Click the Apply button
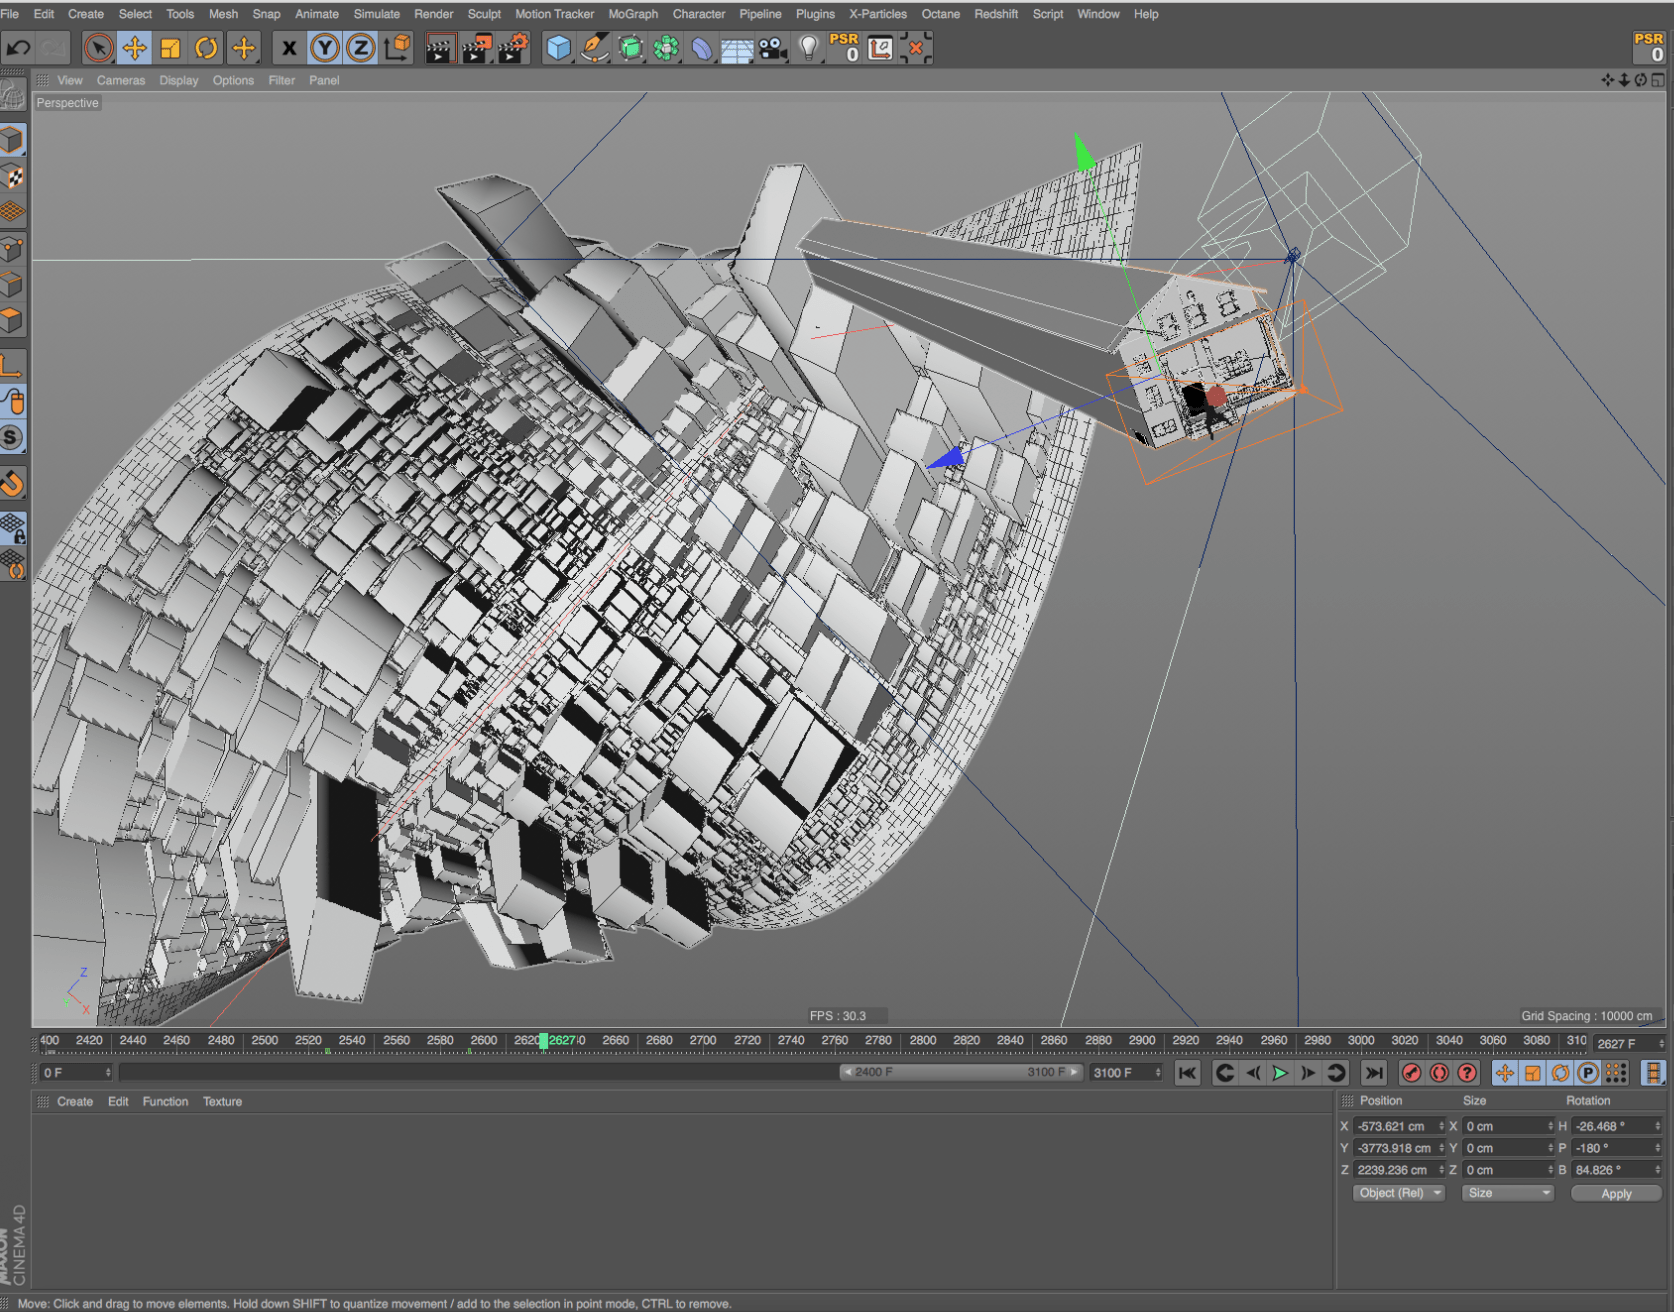Screen dimensions: 1674x1312 (x=1615, y=1193)
